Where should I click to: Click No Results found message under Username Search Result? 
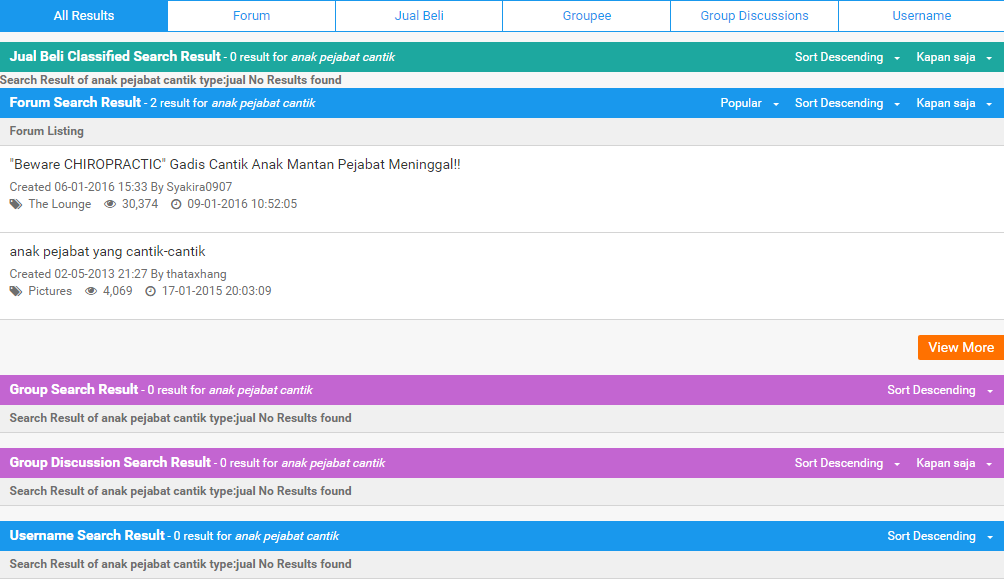coord(181,564)
